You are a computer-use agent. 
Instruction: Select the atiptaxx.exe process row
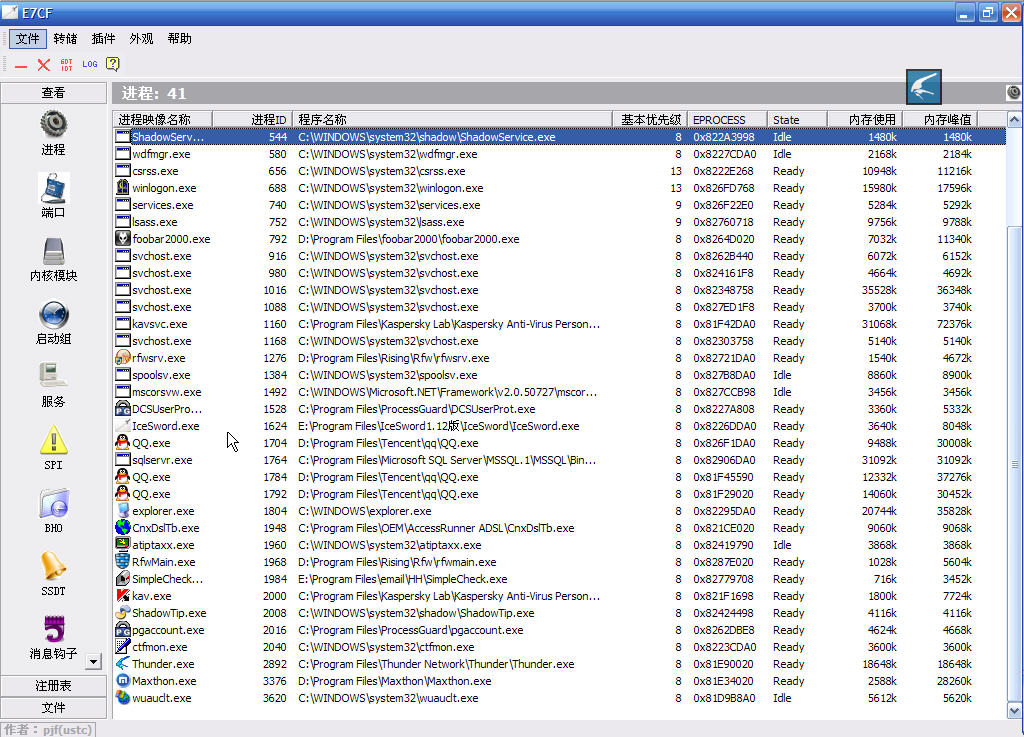click(x=559, y=544)
